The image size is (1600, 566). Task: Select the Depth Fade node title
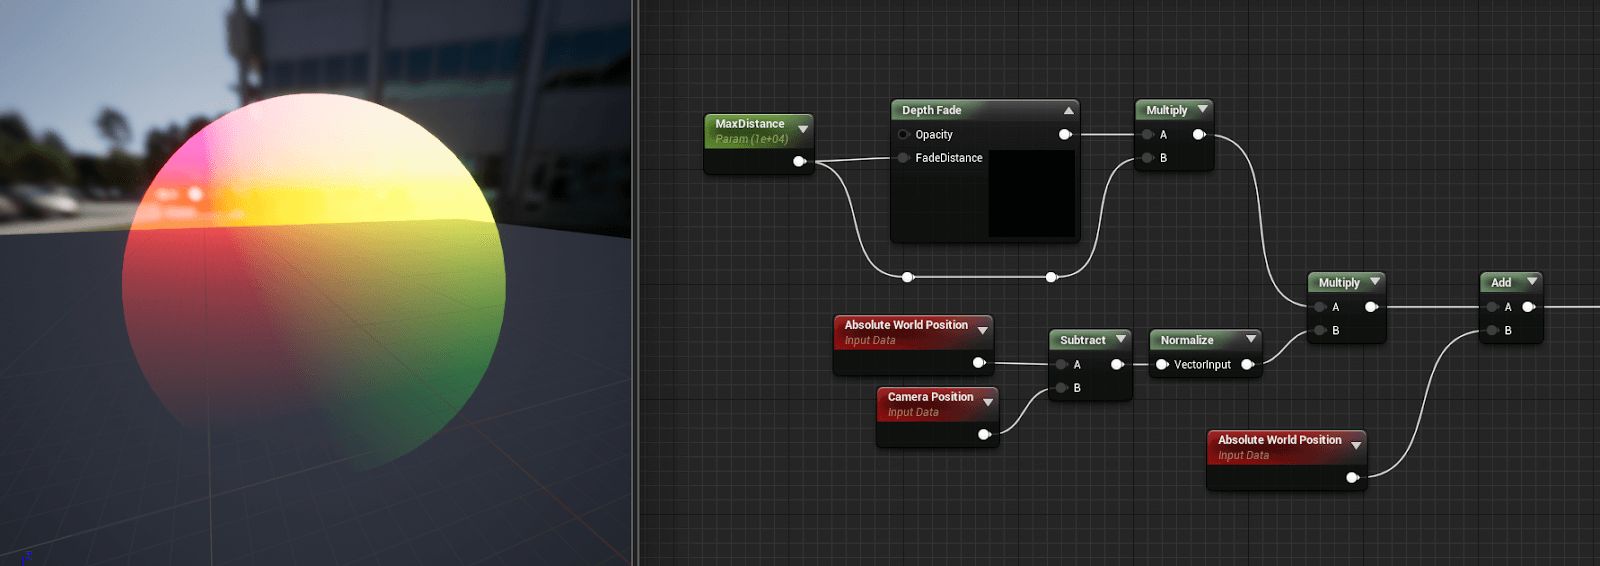(x=932, y=110)
